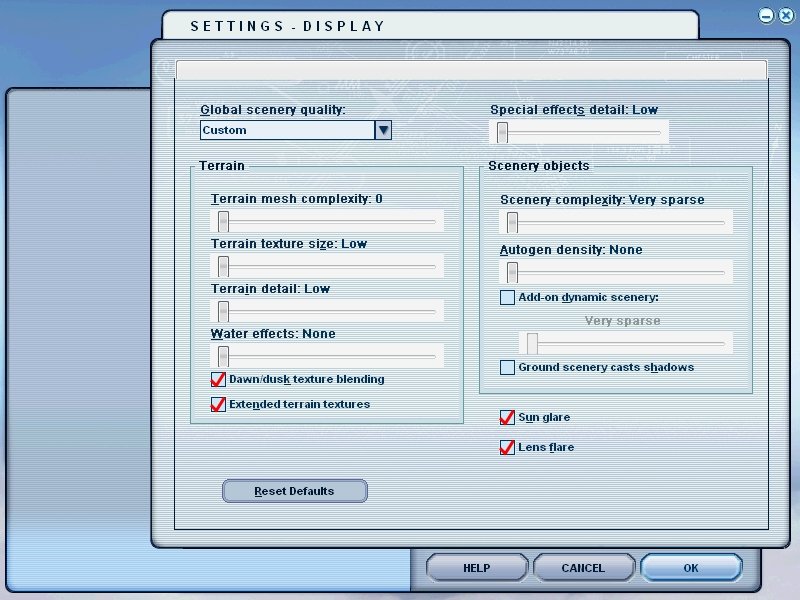800x600 pixels.
Task: Enable Add-on dynamic scenery checkbox
Action: pos(508,297)
